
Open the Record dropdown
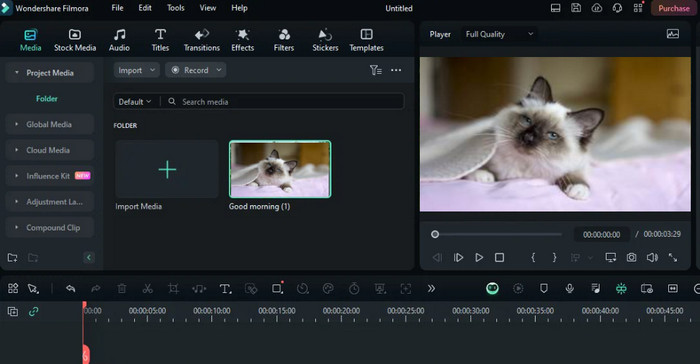coord(196,70)
